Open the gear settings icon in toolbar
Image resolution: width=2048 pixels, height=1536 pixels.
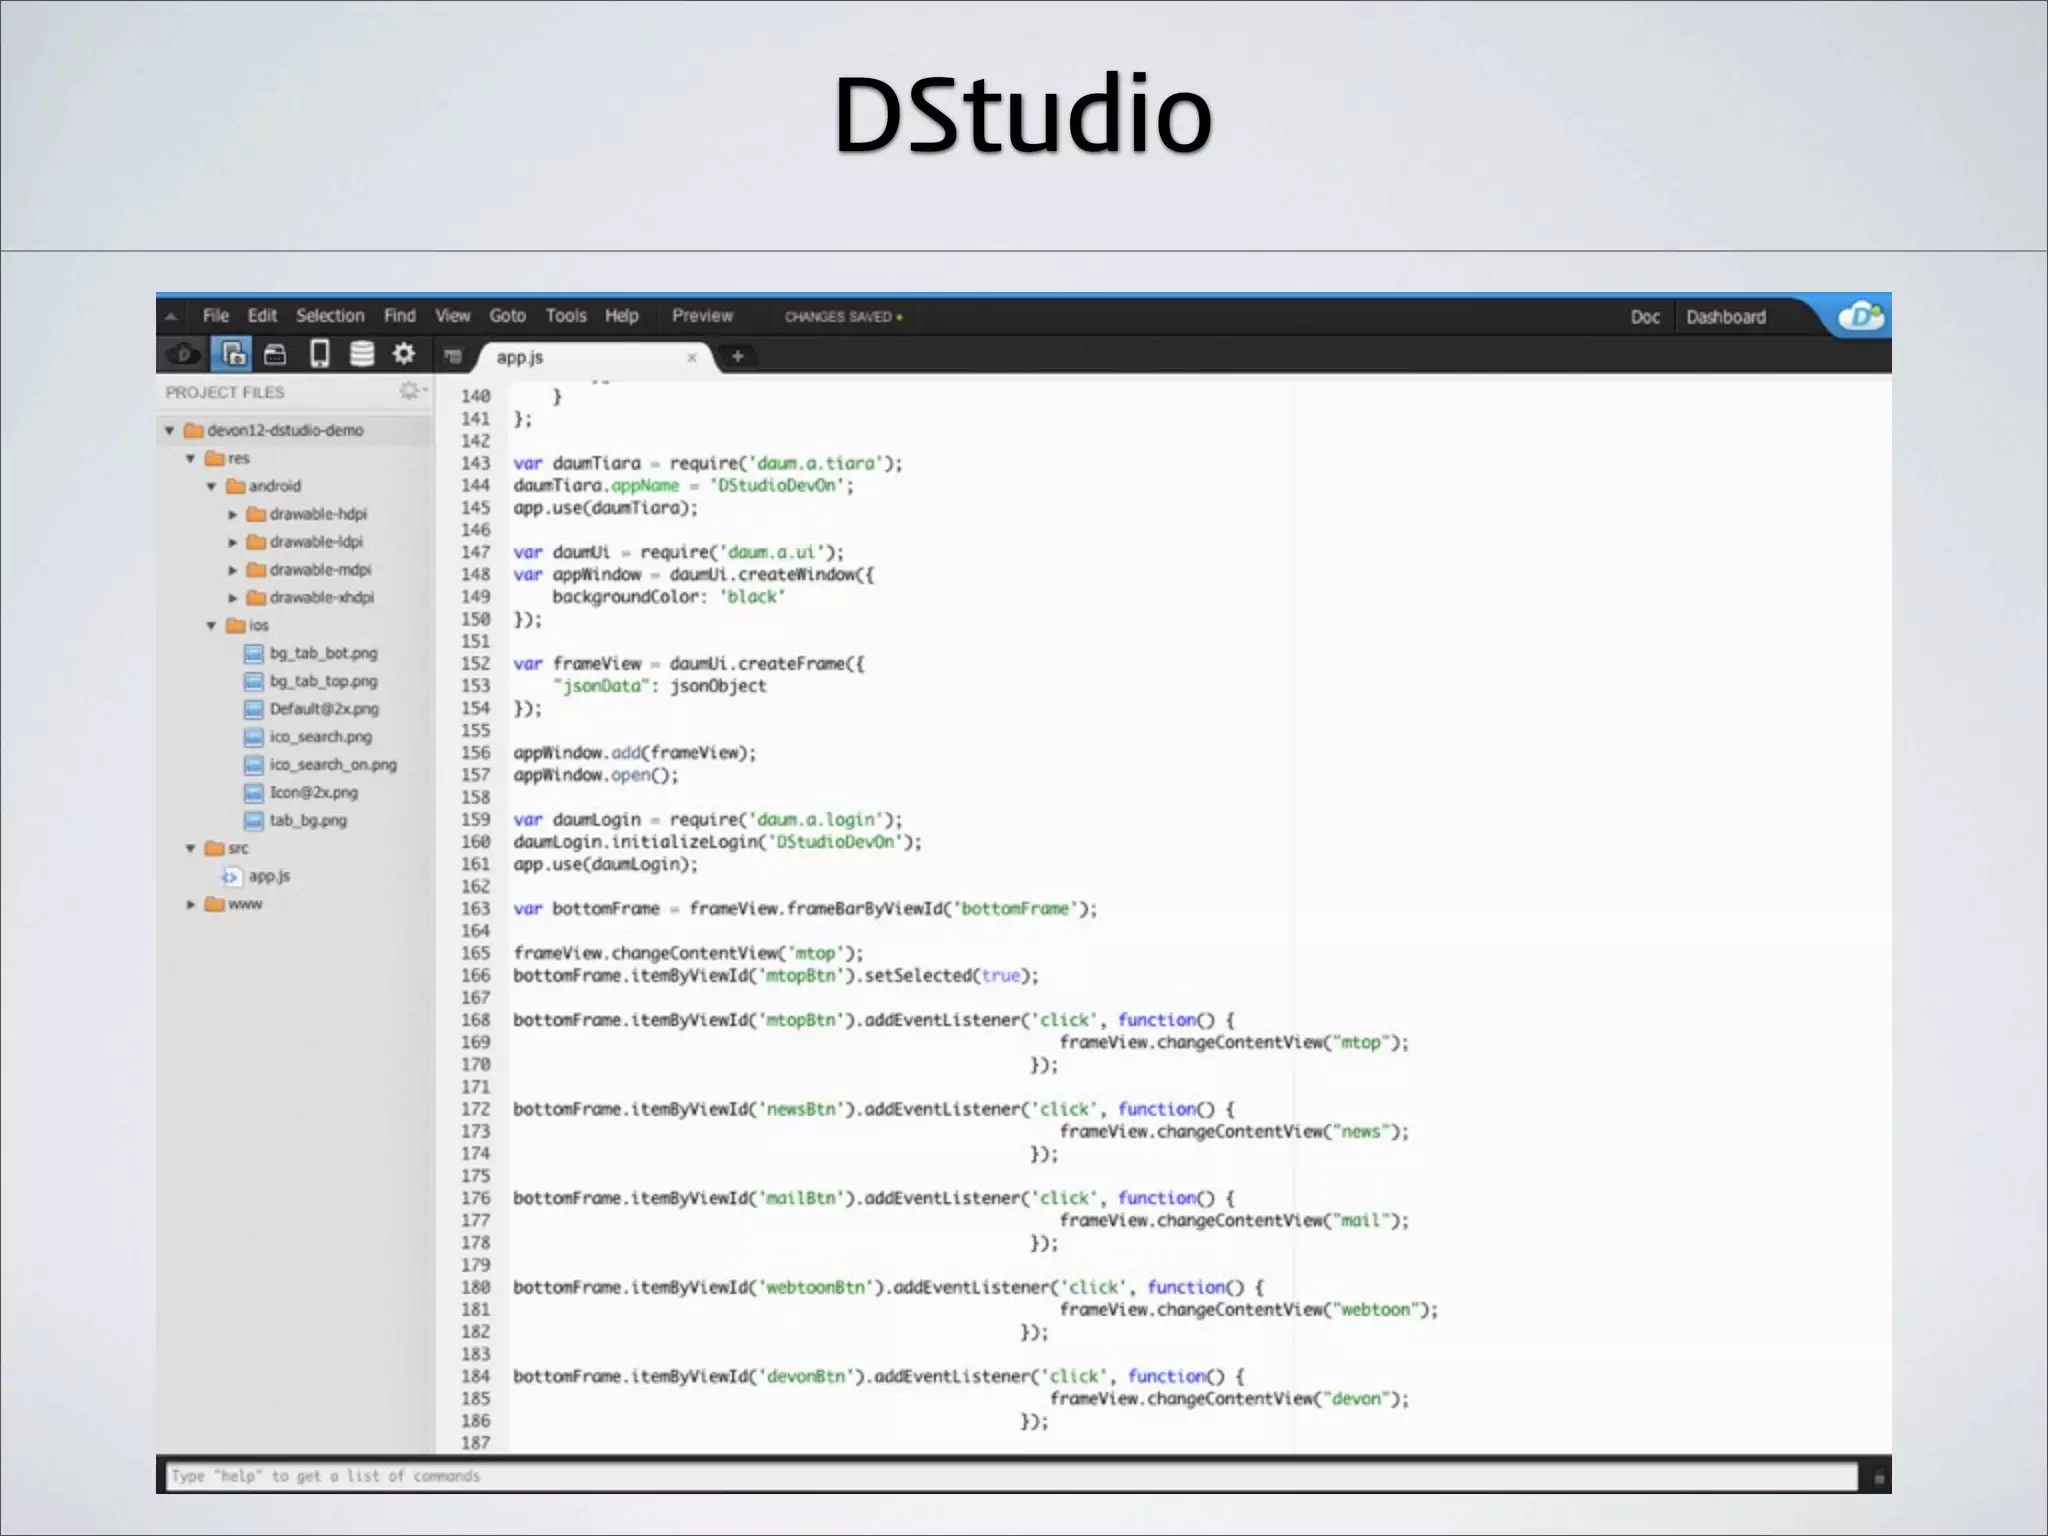(403, 353)
